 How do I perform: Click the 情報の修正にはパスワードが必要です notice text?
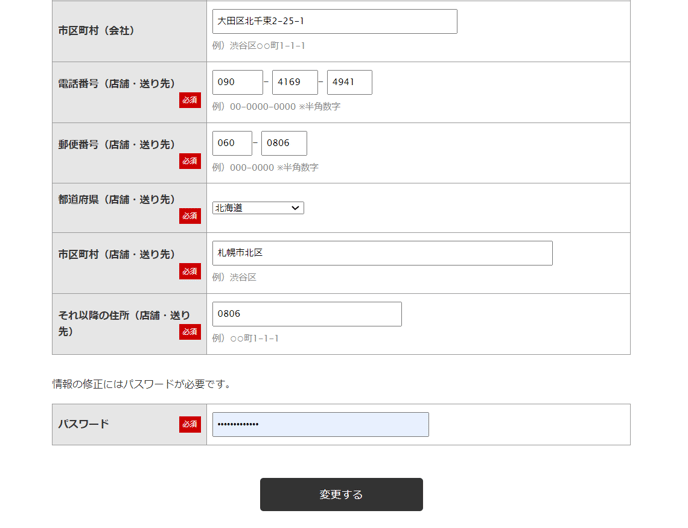(x=141, y=384)
